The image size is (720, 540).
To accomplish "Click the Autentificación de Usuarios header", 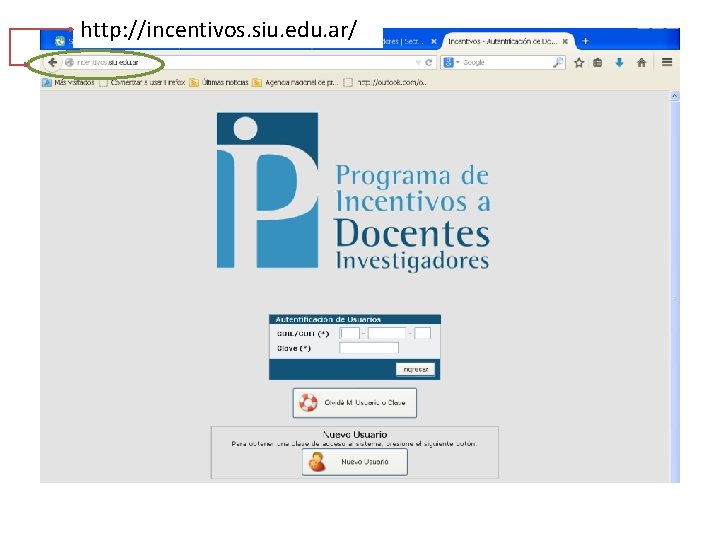I will [354, 319].
